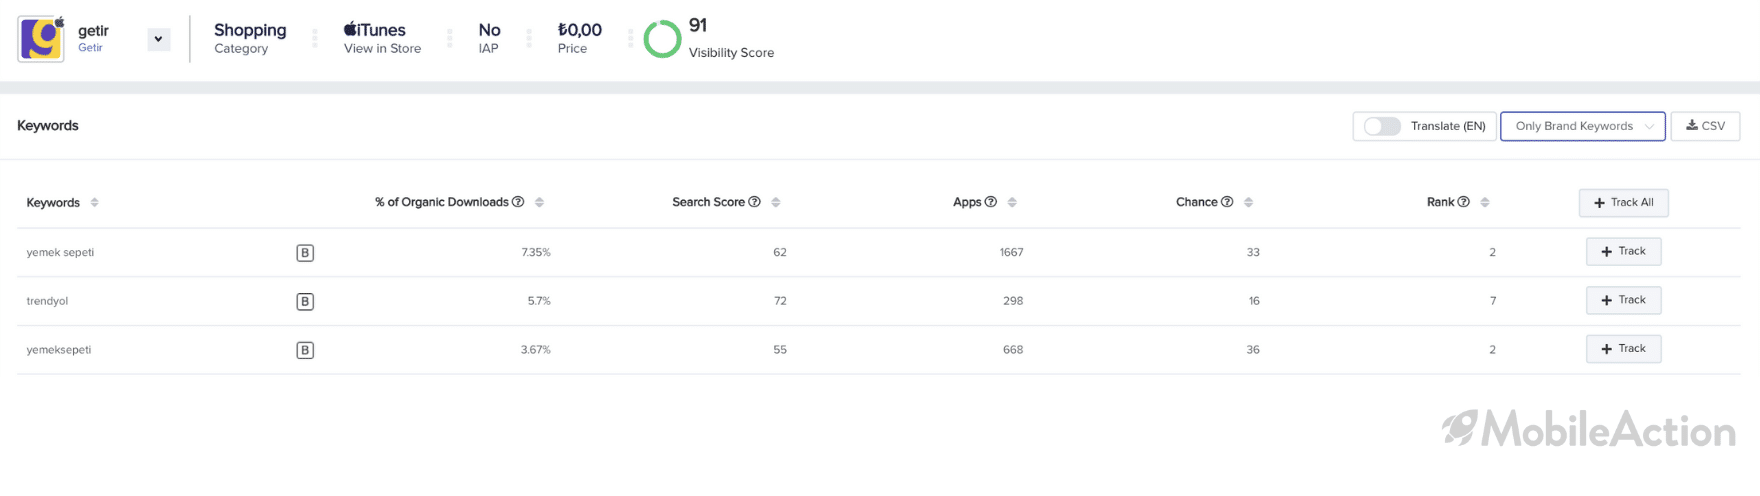The height and width of the screenshot is (496, 1760).
Task: Click the 91 Visibility Score number
Action: click(698, 26)
